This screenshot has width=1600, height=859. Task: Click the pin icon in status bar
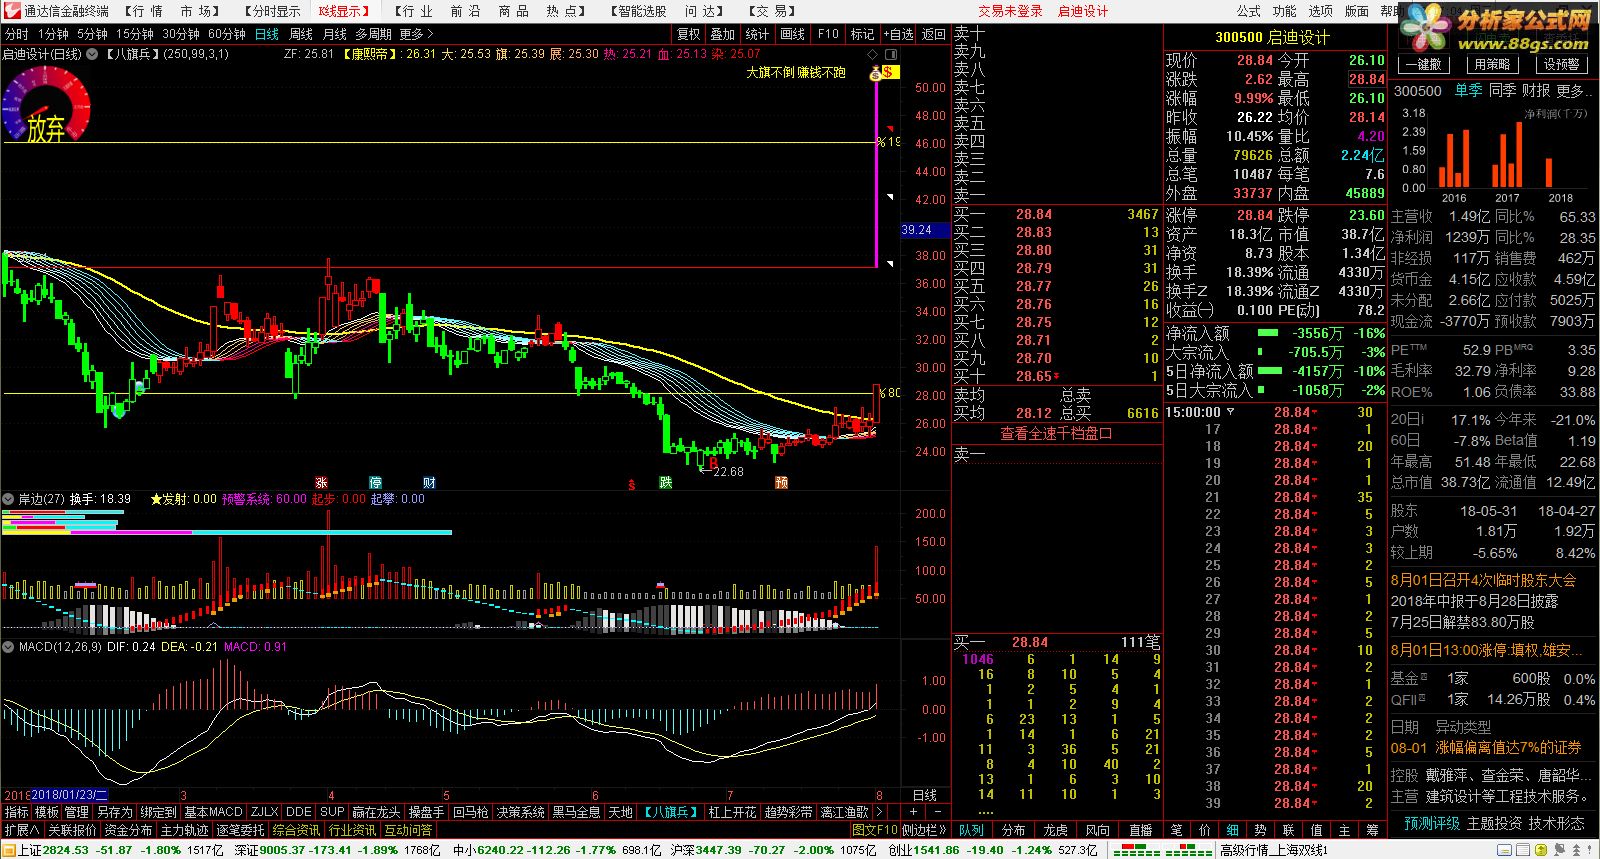pos(1559,849)
